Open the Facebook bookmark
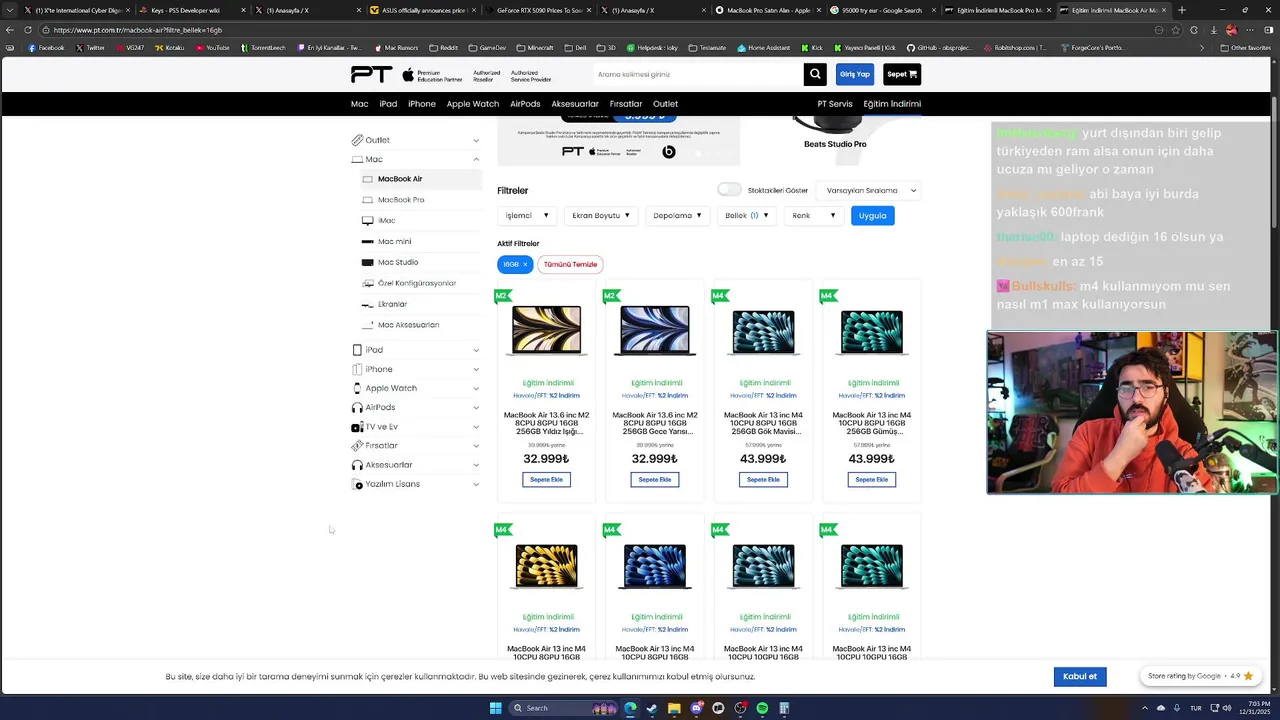This screenshot has height=720, width=1280. 46,47
